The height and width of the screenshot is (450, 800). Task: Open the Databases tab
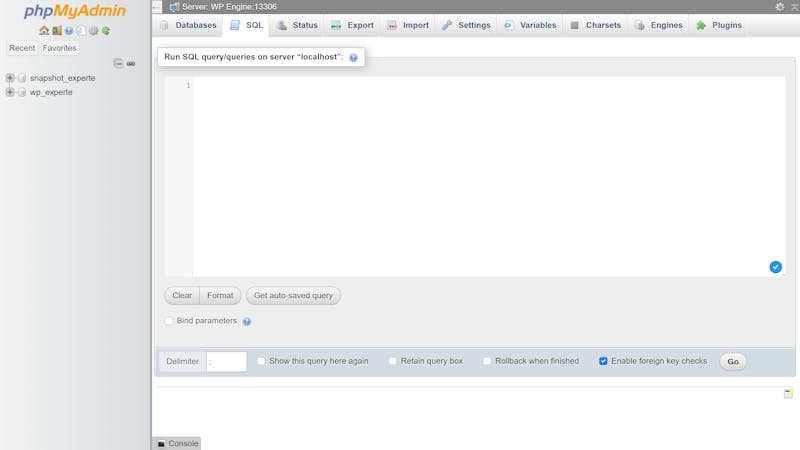click(188, 26)
